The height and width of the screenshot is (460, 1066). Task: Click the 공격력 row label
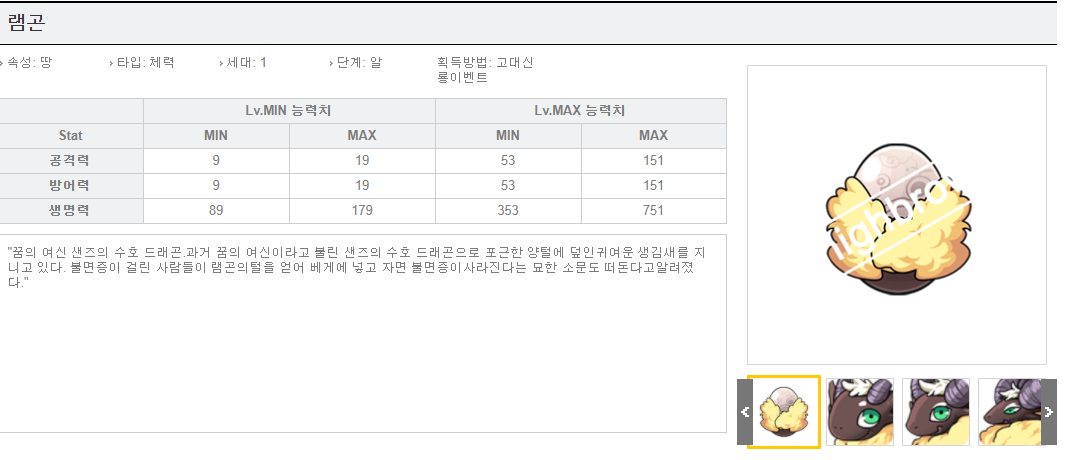71,161
